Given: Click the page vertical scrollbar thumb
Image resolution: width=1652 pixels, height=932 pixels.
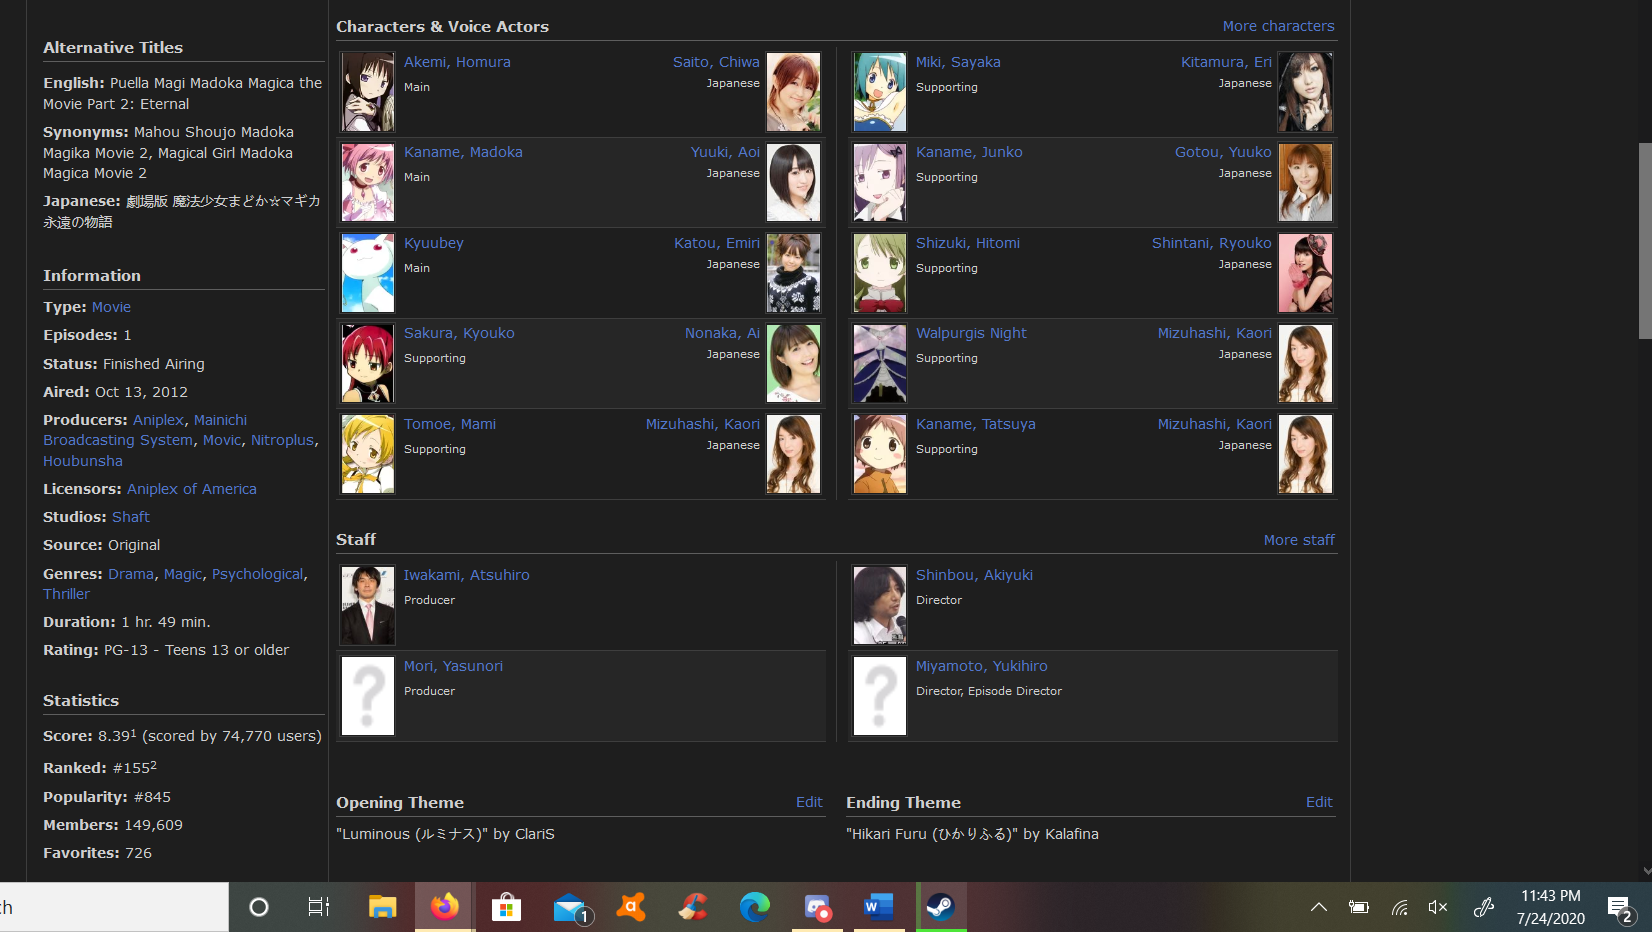Looking at the screenshot, I should click(x=1644, y=240).
